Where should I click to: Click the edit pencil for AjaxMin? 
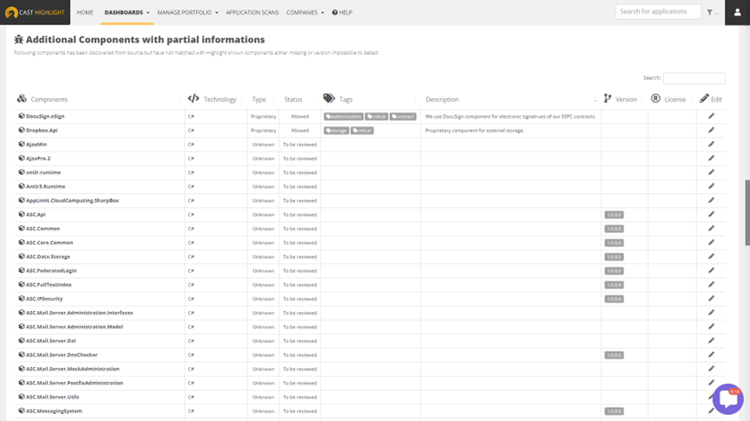pyautogui.click(x=711, y=144)
